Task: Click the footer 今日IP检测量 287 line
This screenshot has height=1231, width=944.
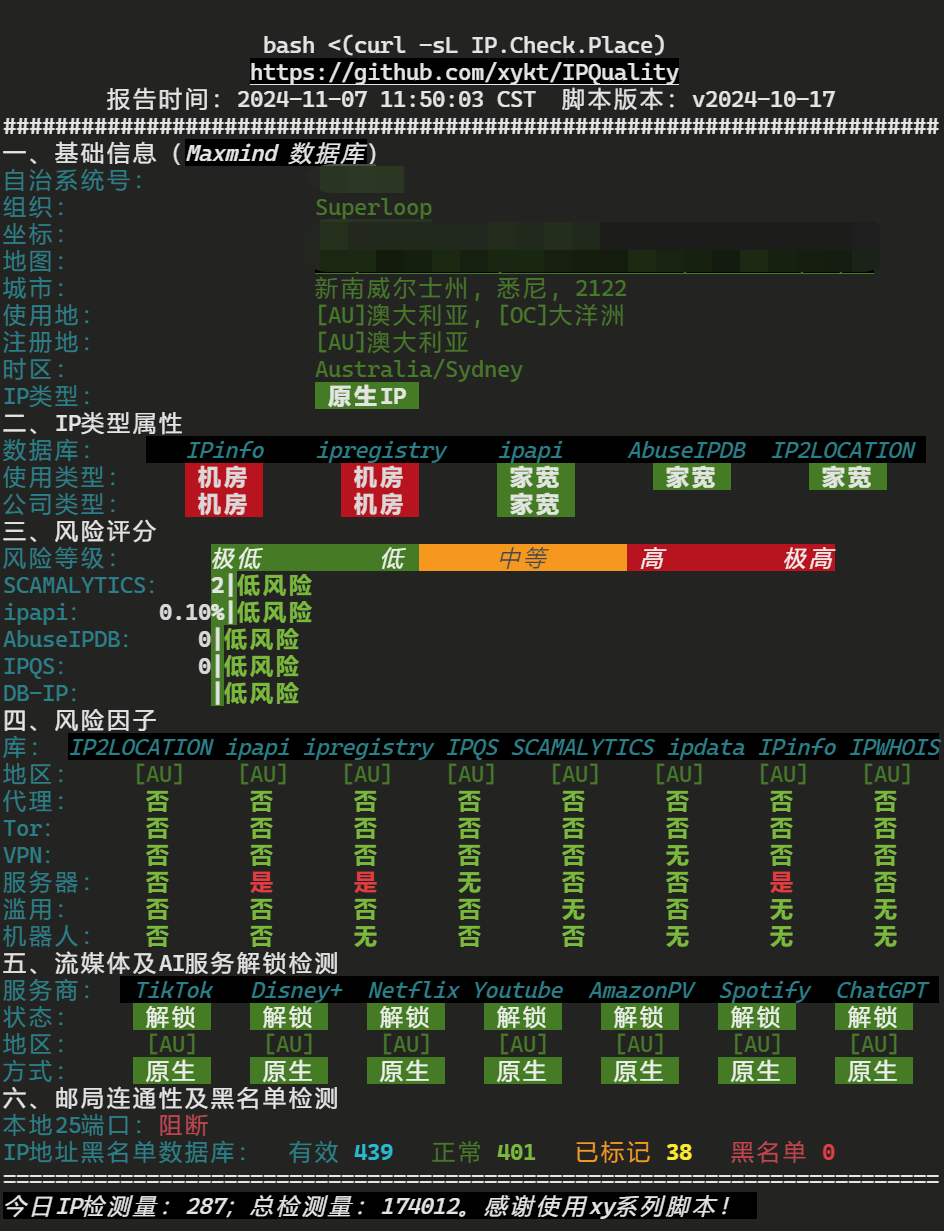Action: pyautogui.click(x=379, y=1206)
